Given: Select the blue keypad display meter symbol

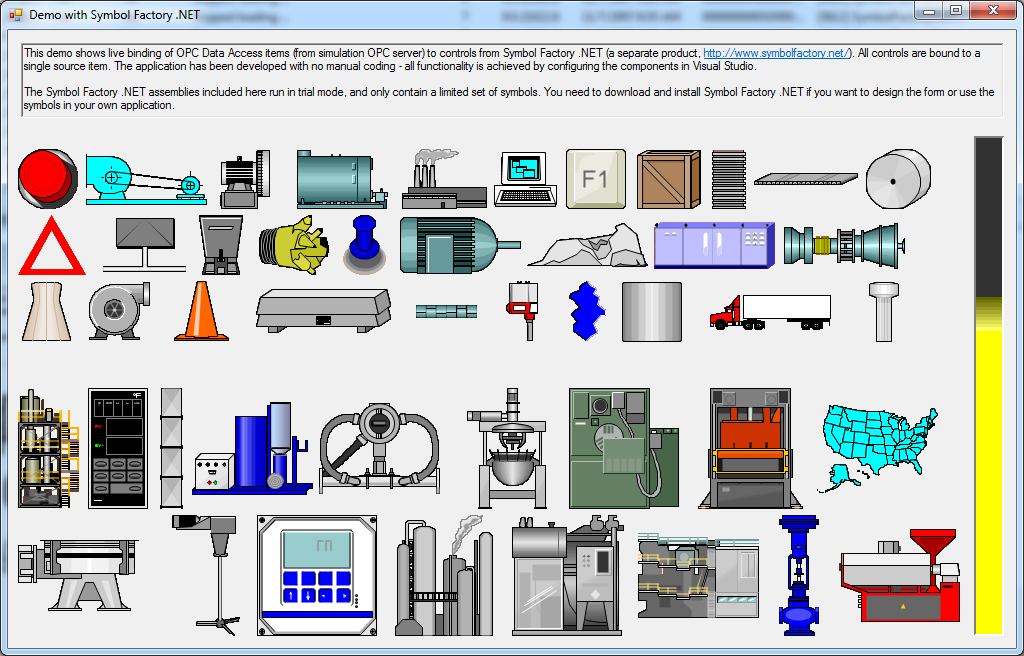Looking at the screenshot, I should click(x=316, y=574).
